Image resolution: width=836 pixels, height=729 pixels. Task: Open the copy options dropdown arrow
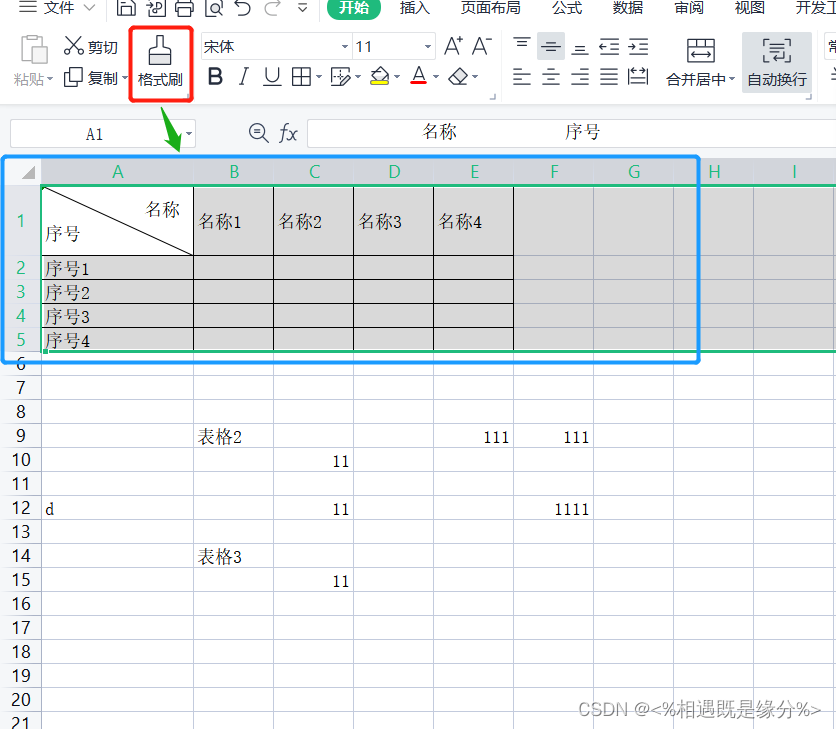125,78
